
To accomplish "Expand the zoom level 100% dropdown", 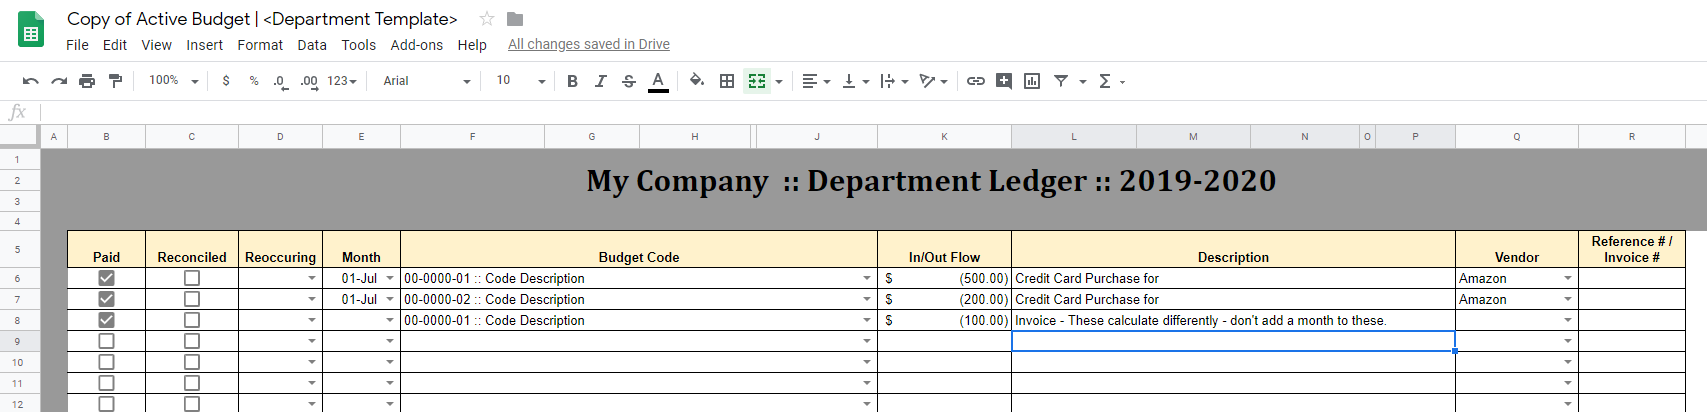I will pyautogui.click(x=173, y=81).
